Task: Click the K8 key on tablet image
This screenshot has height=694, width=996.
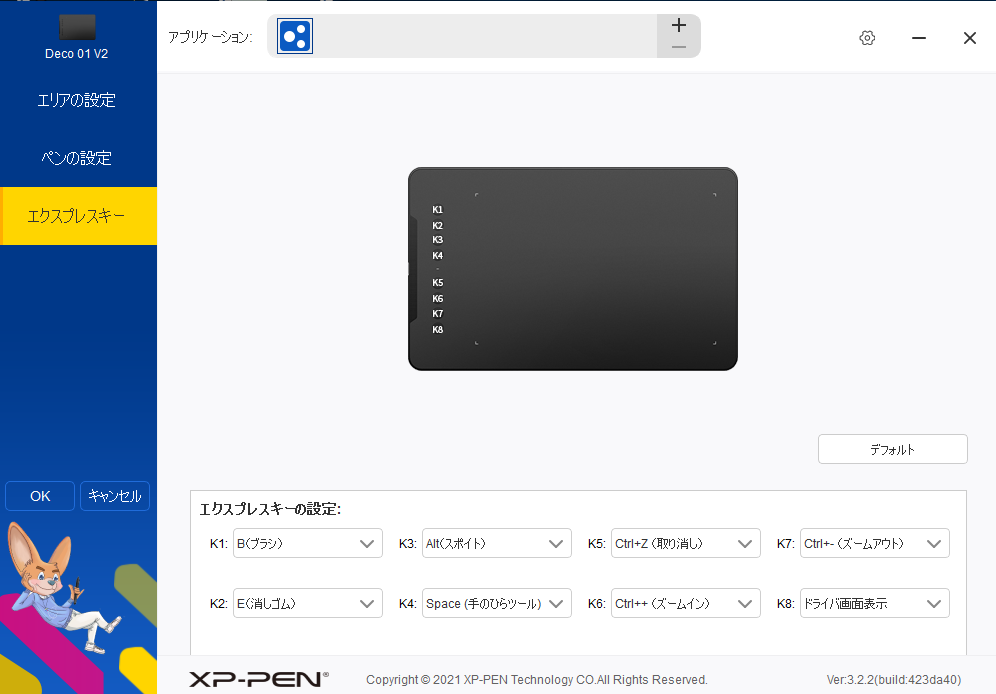Action: [x=438, y=330]
